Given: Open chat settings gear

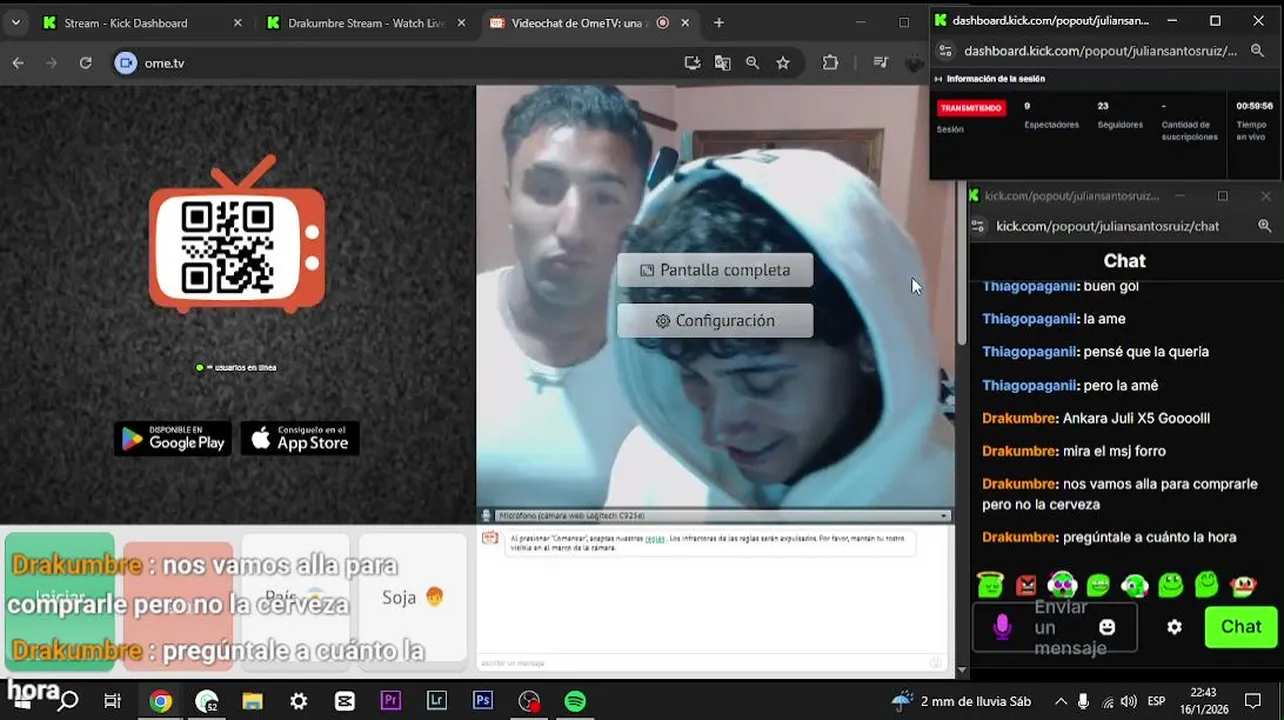Looking at the screenshot, I should pos(1175,627).
